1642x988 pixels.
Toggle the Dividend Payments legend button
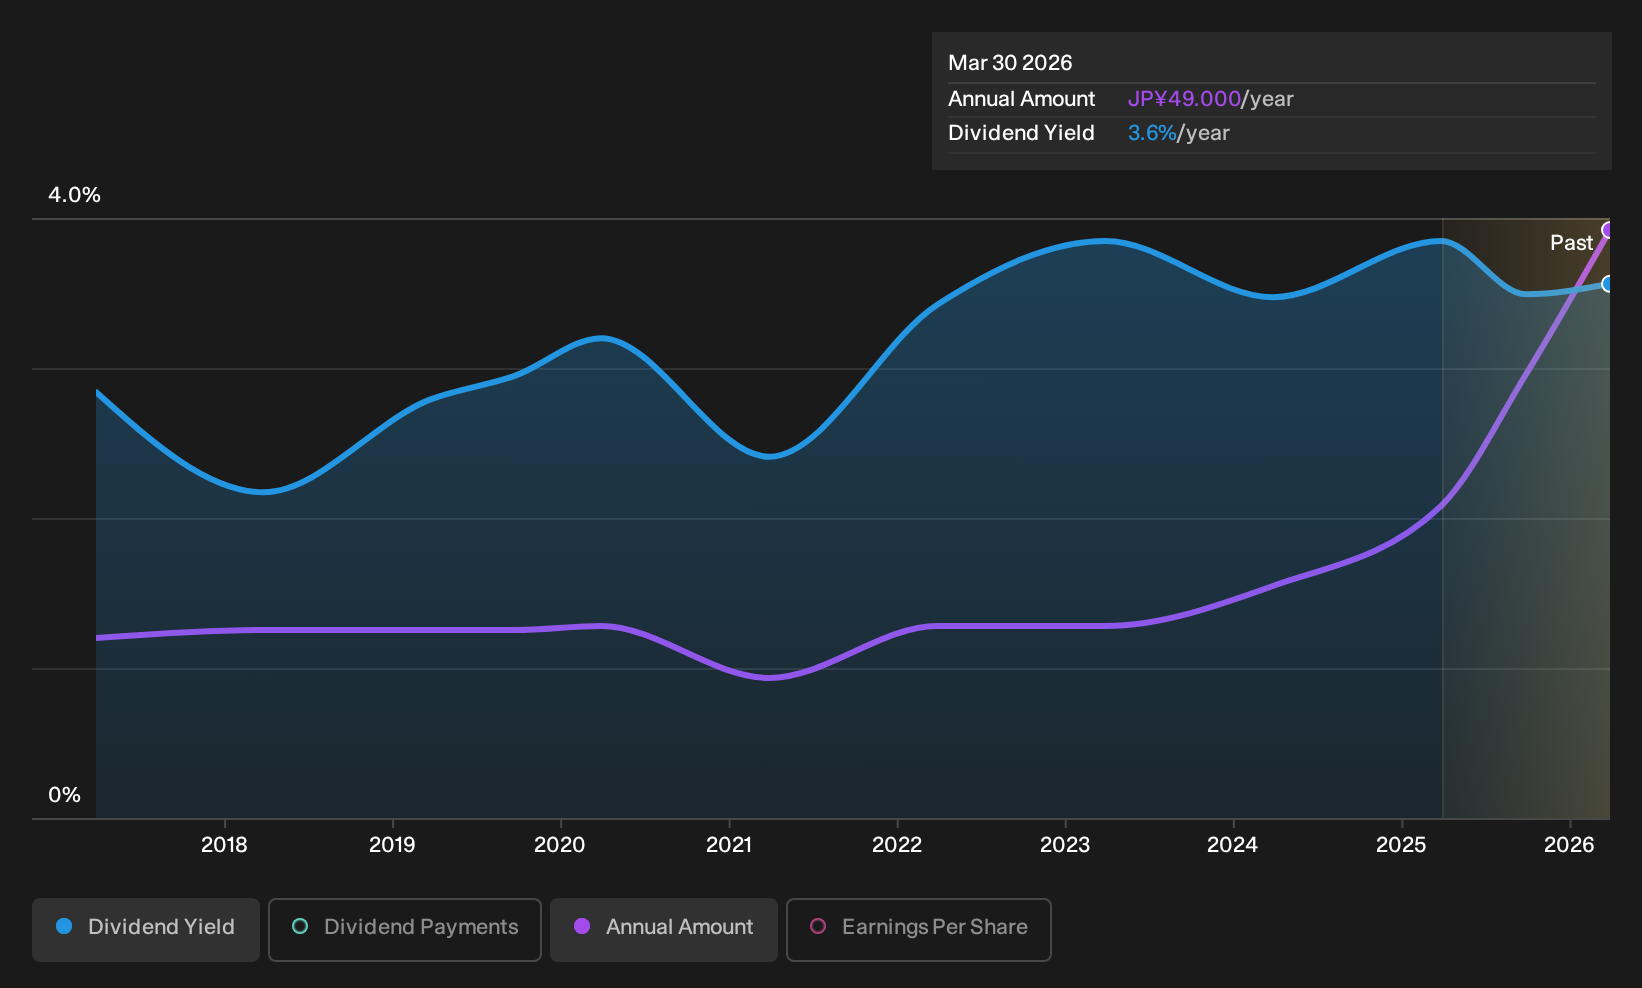pos(405,930)
